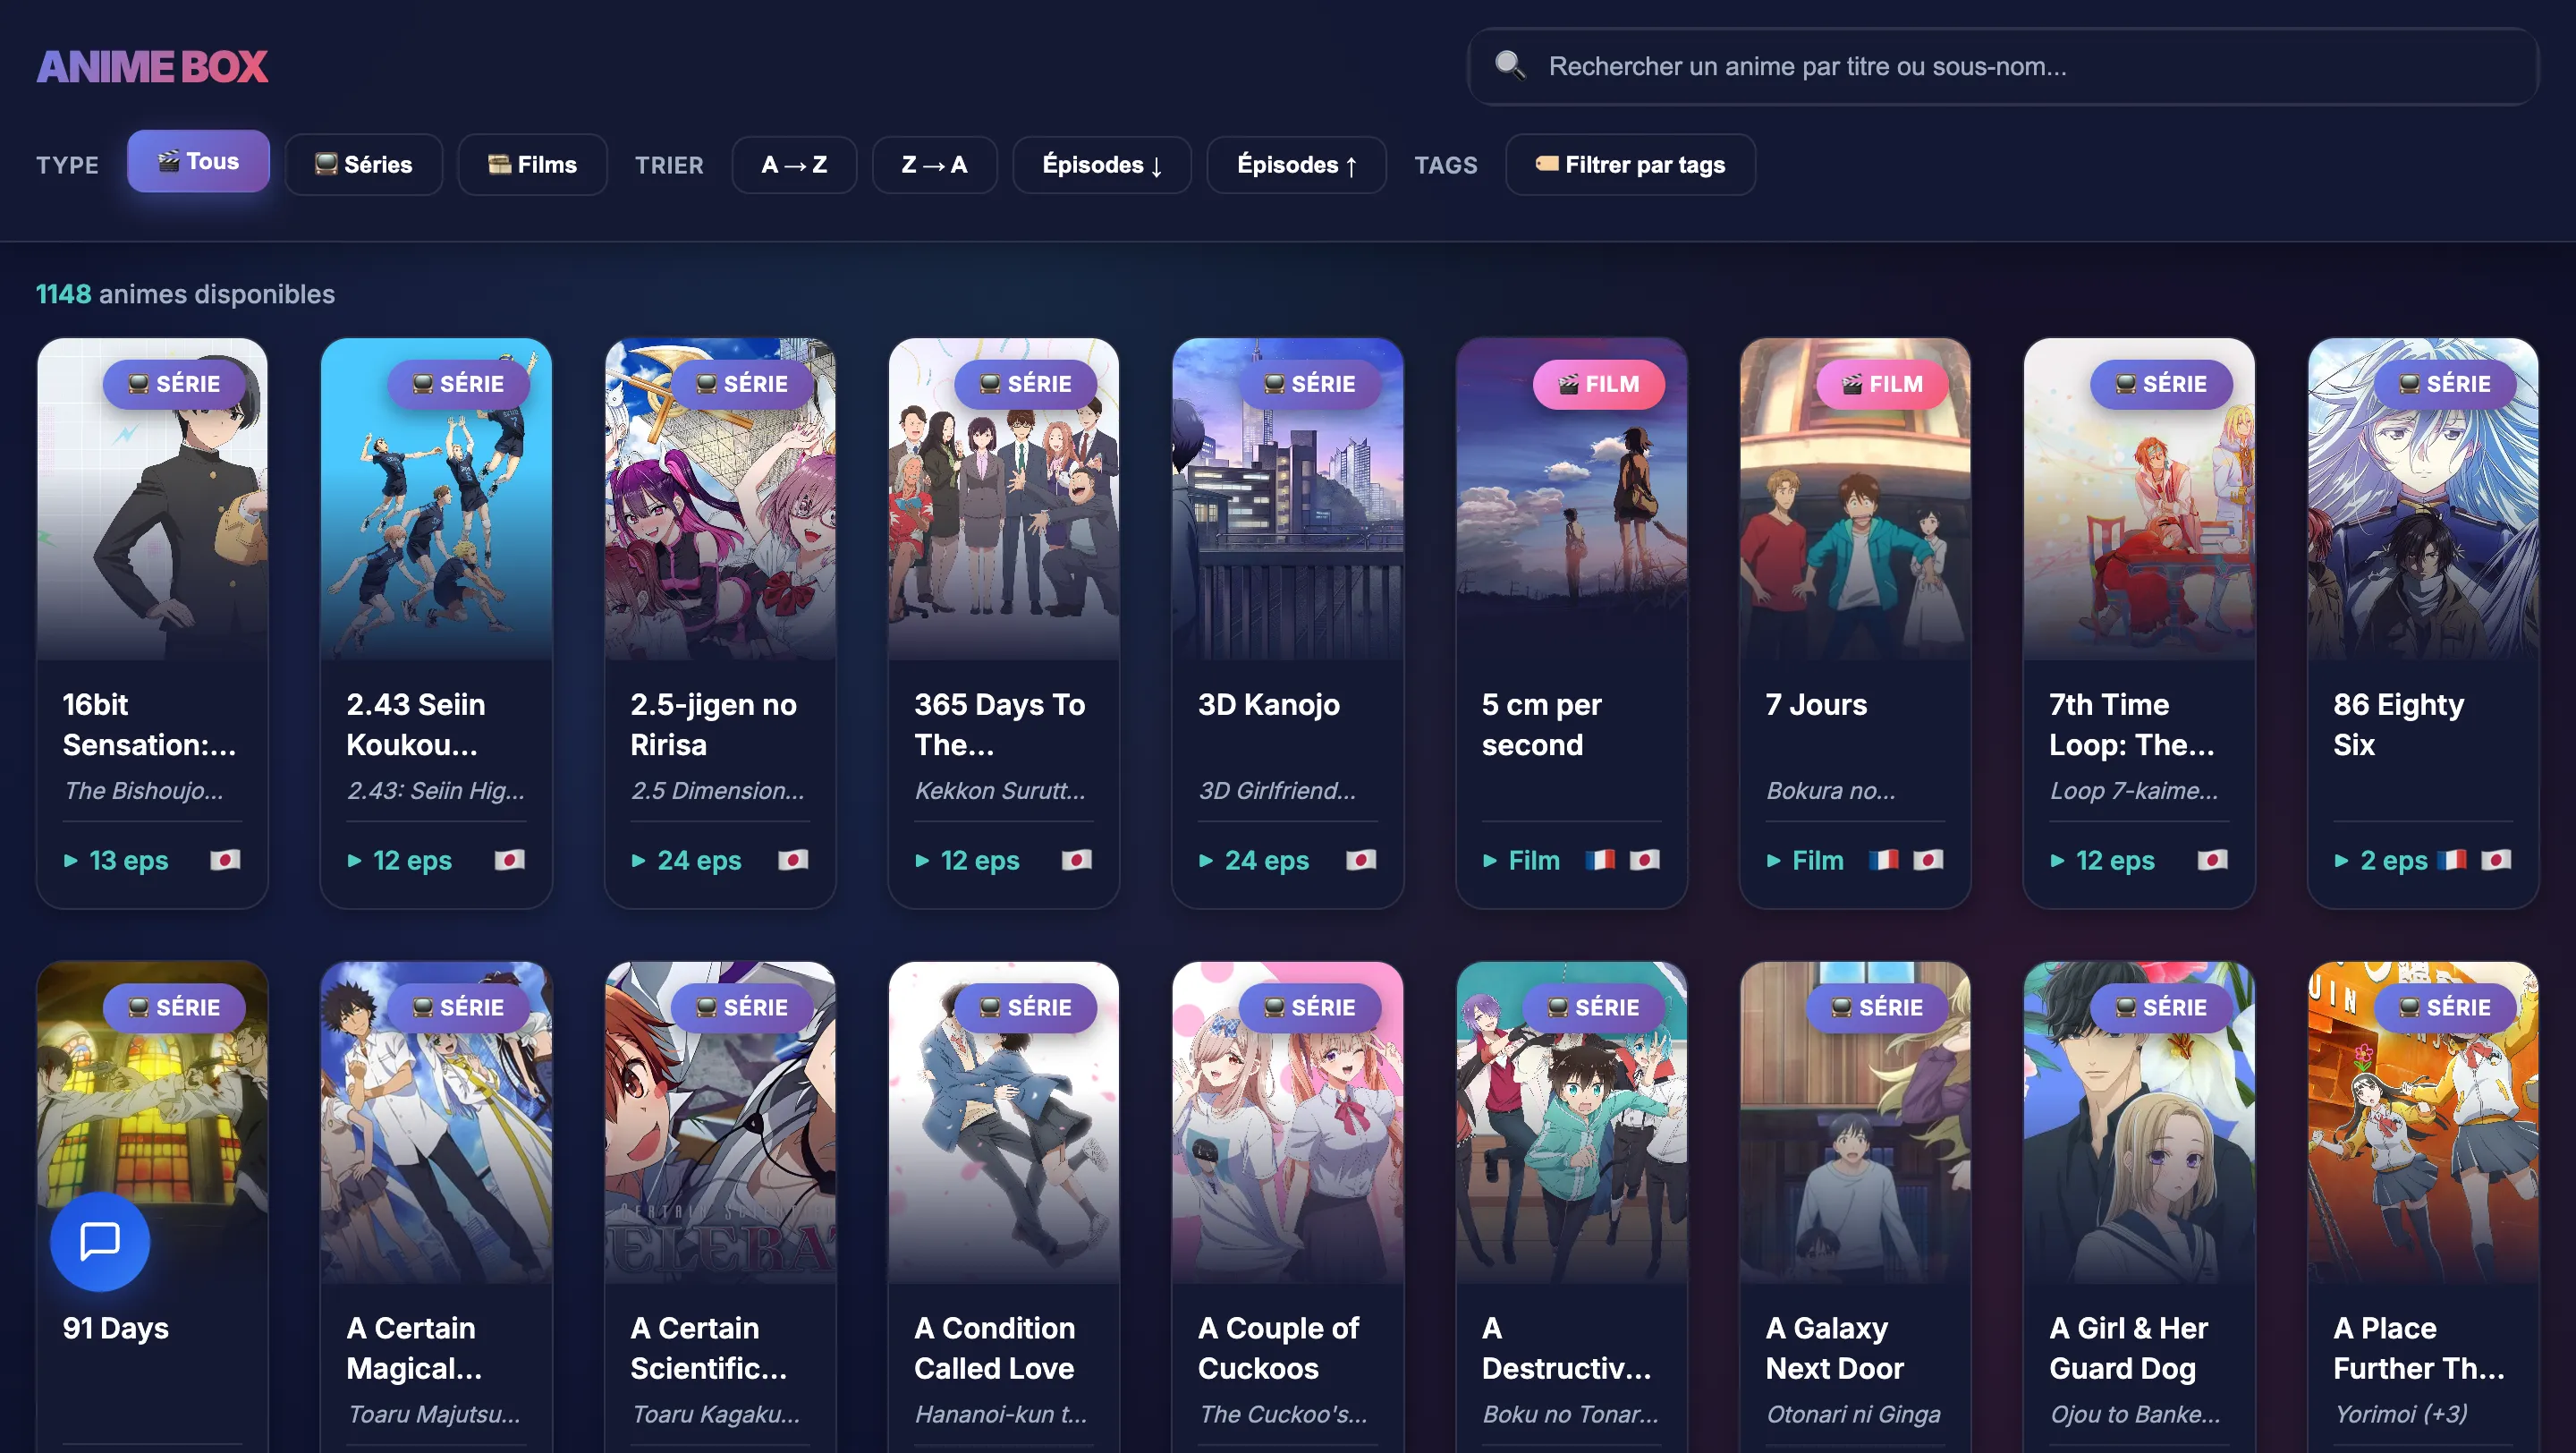
Task: Open the 3D Kanojo title
Action: click(1269, 704)
